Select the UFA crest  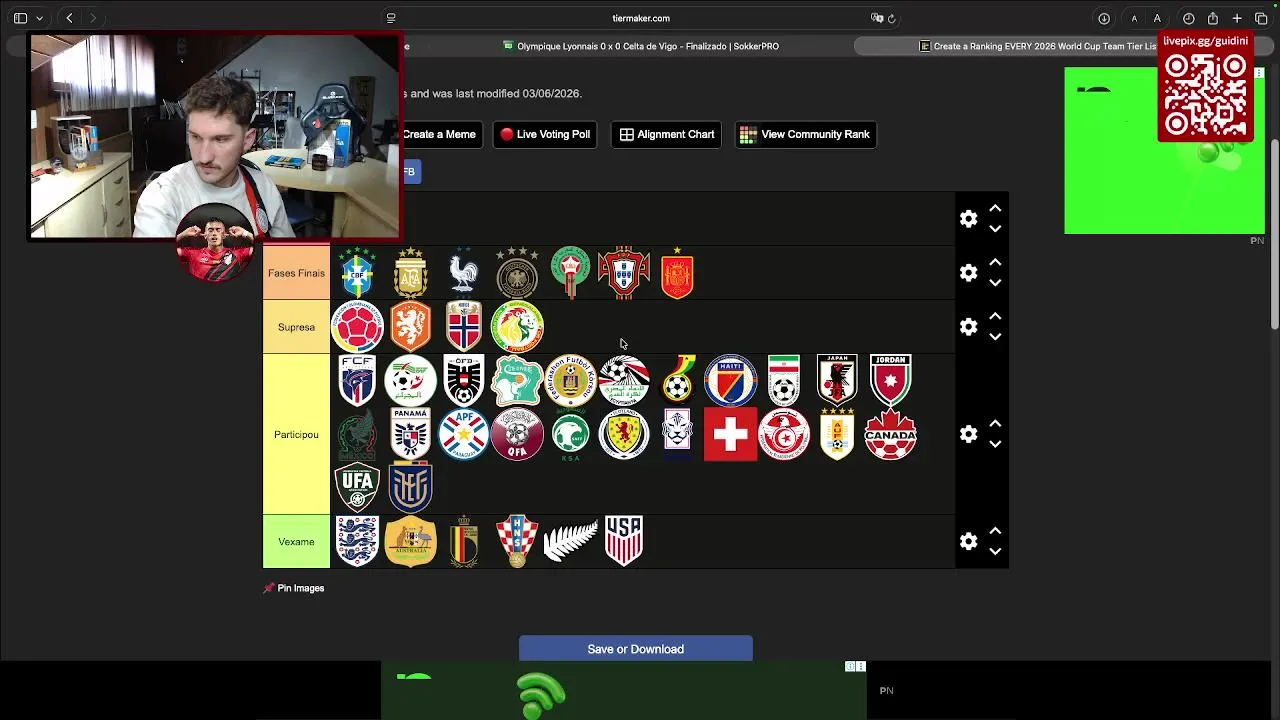point(357,487)
